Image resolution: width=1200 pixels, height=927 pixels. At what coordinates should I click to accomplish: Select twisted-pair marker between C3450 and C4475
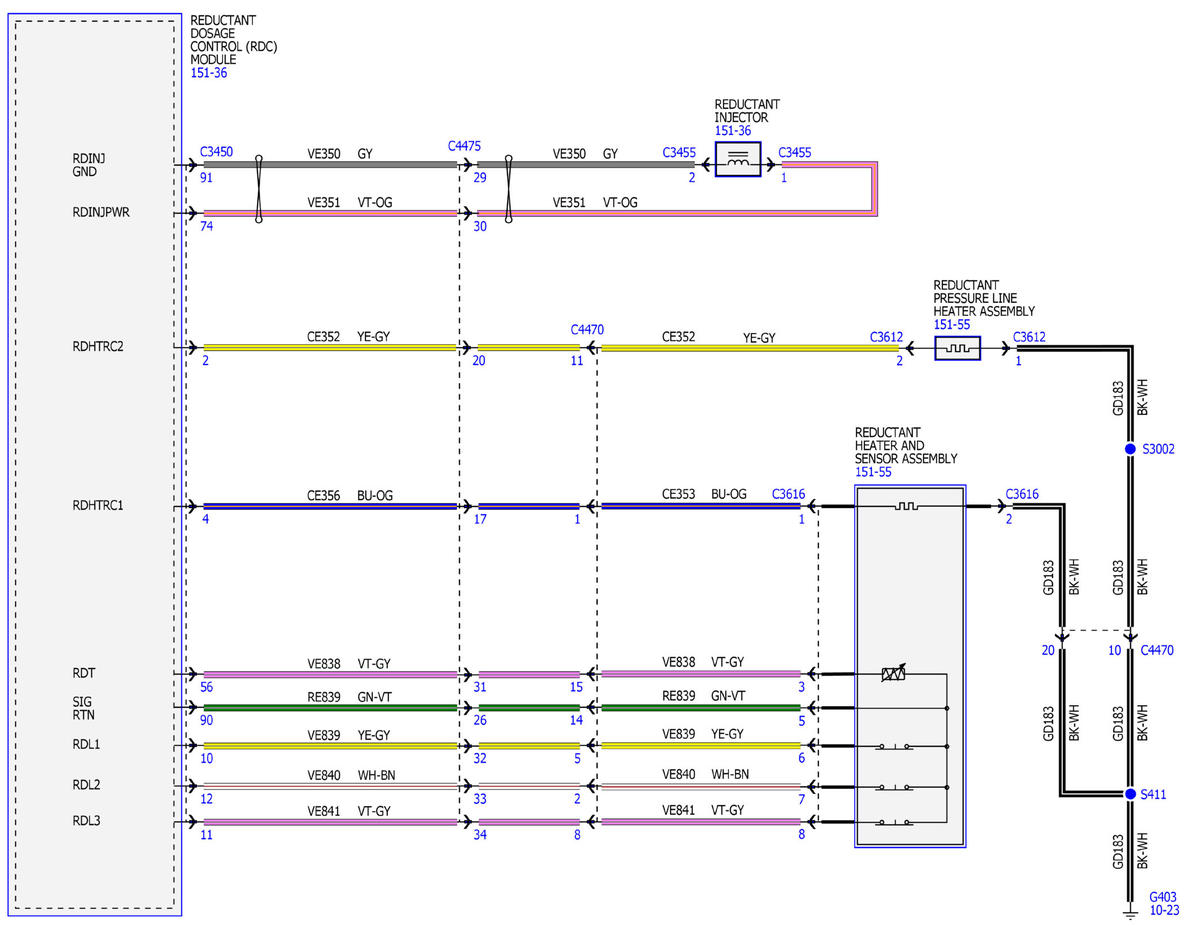259,188
